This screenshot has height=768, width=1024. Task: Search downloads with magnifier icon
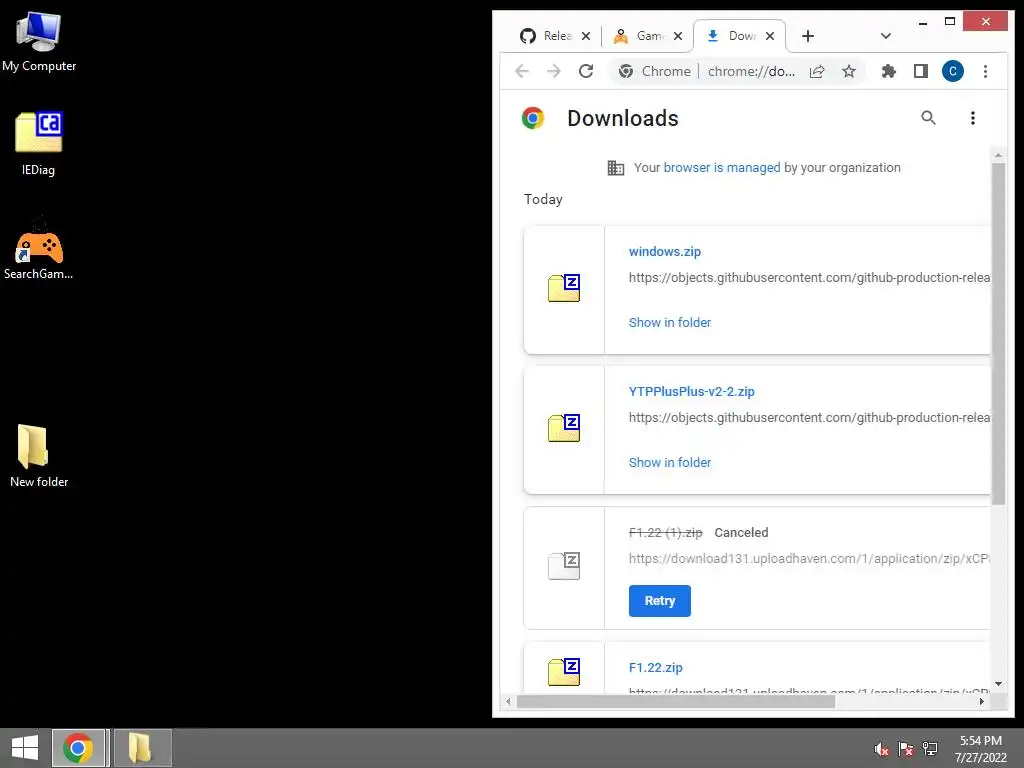(x=928, y=118)
